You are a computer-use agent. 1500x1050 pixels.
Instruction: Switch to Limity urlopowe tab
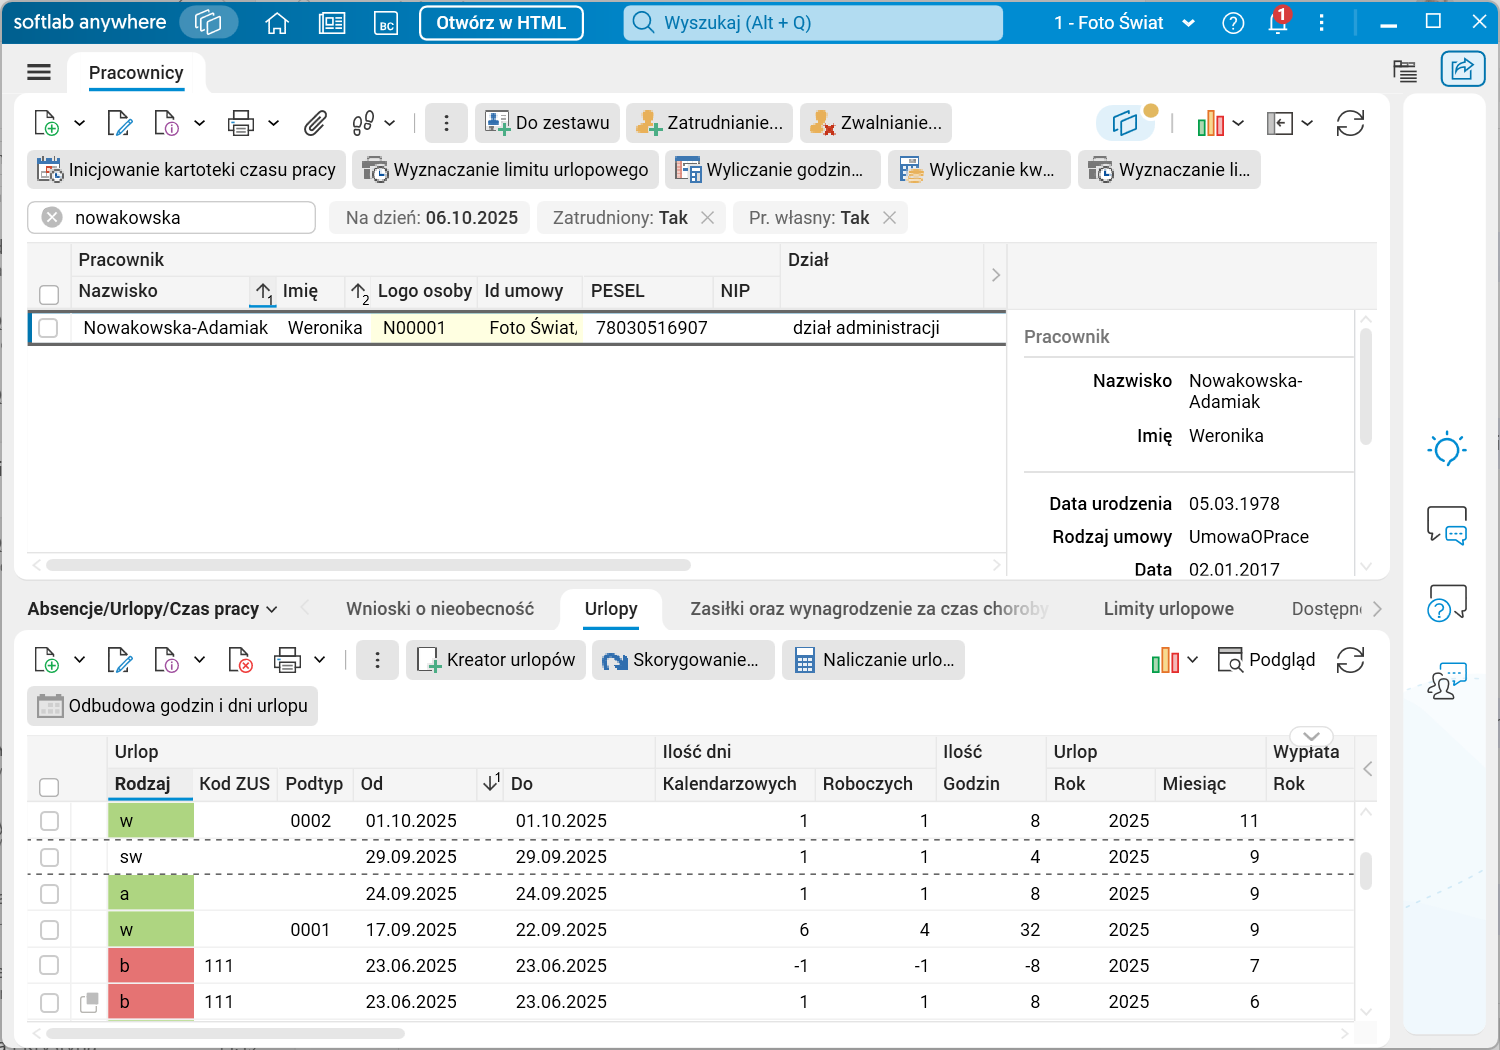pos(1168,609)
